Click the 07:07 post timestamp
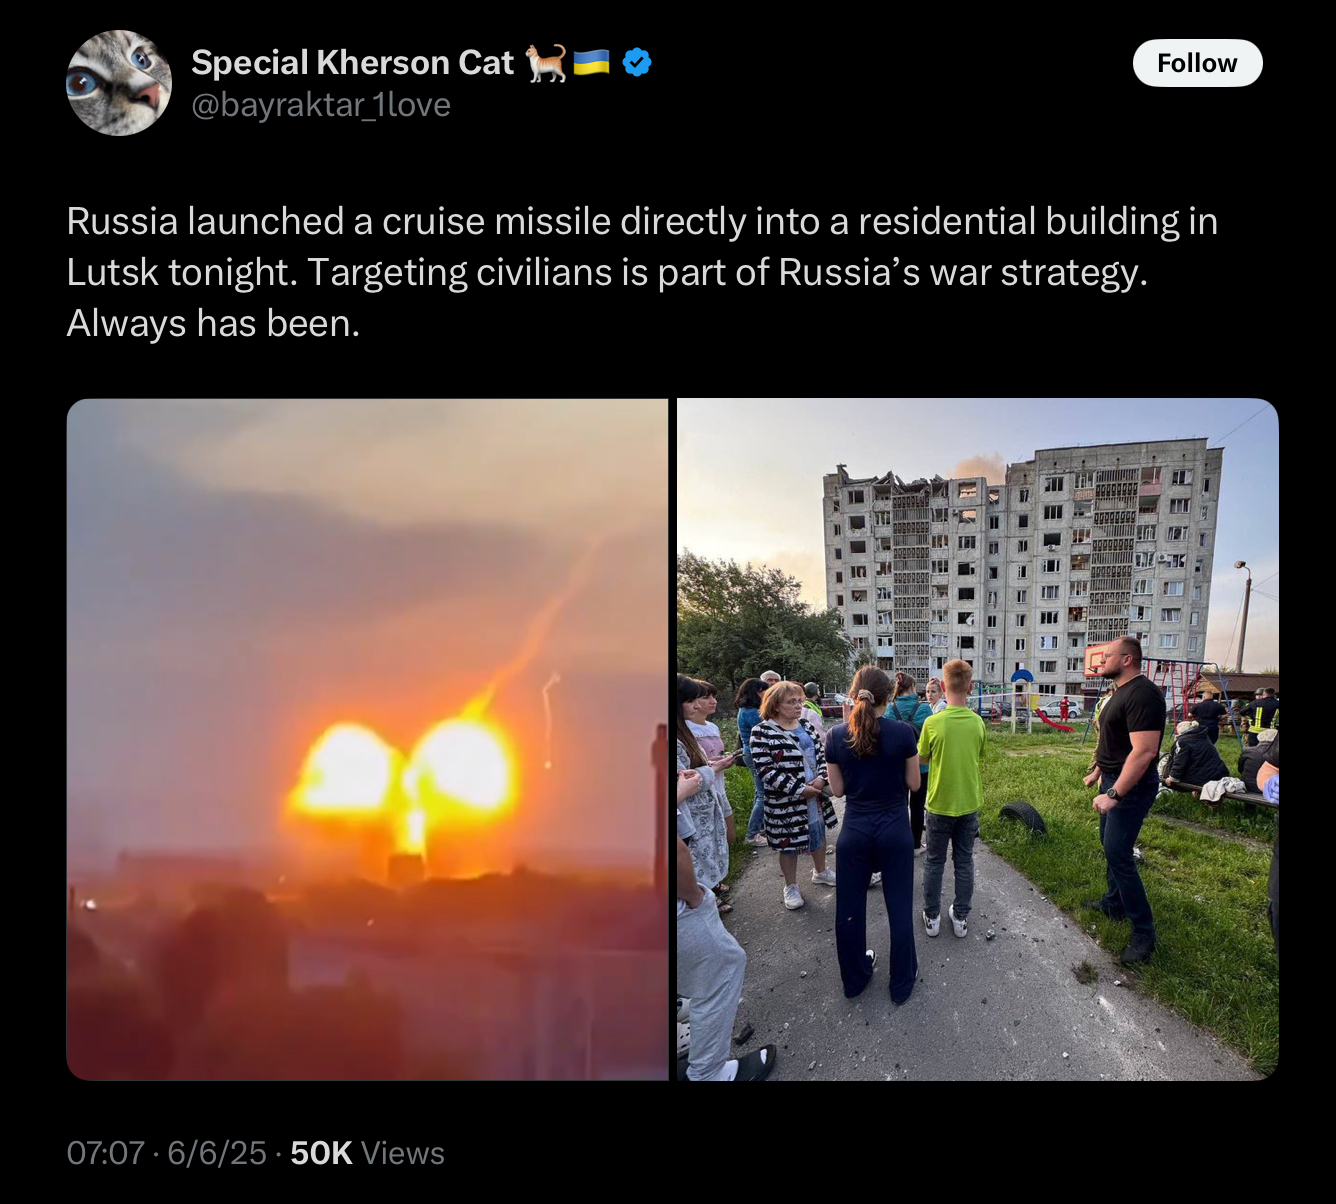 pos(106,1153)
